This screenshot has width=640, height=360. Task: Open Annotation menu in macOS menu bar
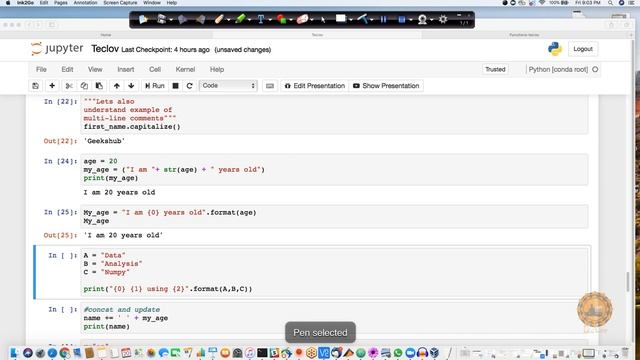coord(85,3)
